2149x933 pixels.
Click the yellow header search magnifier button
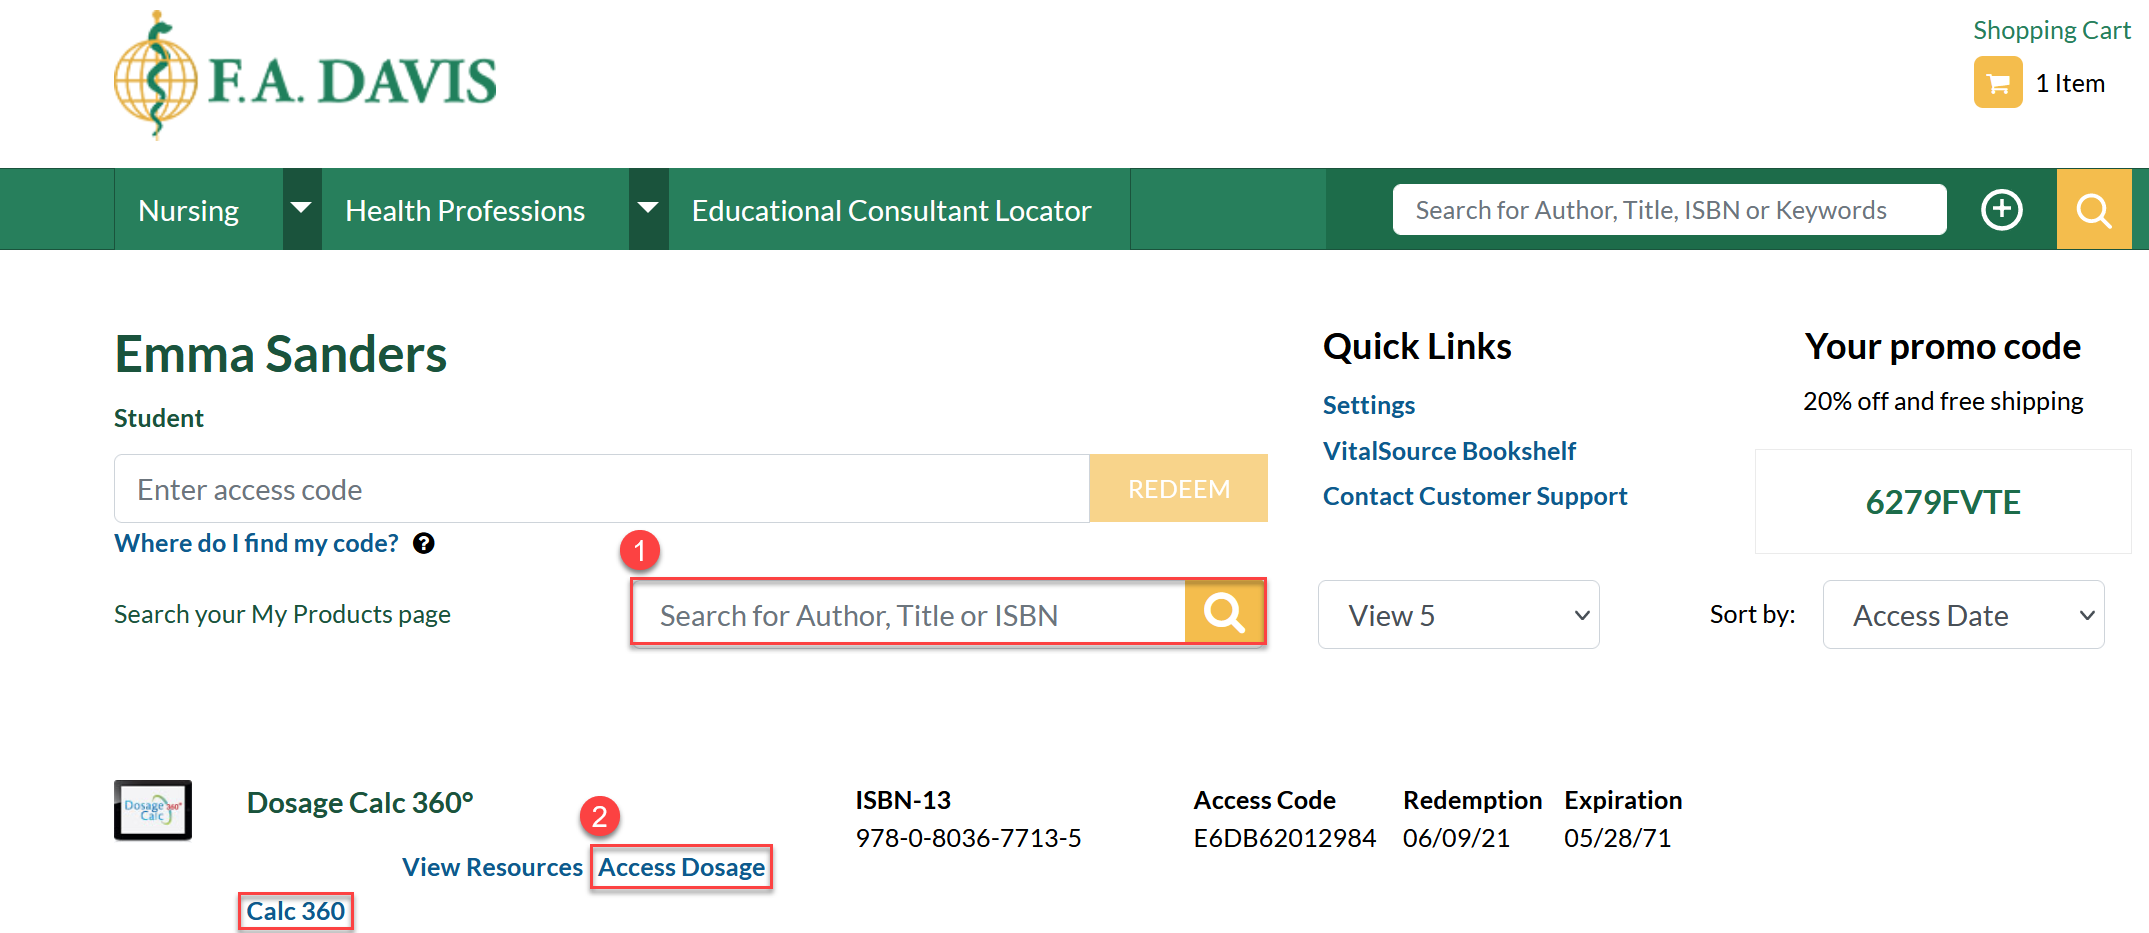click(x=2093, y=209)
